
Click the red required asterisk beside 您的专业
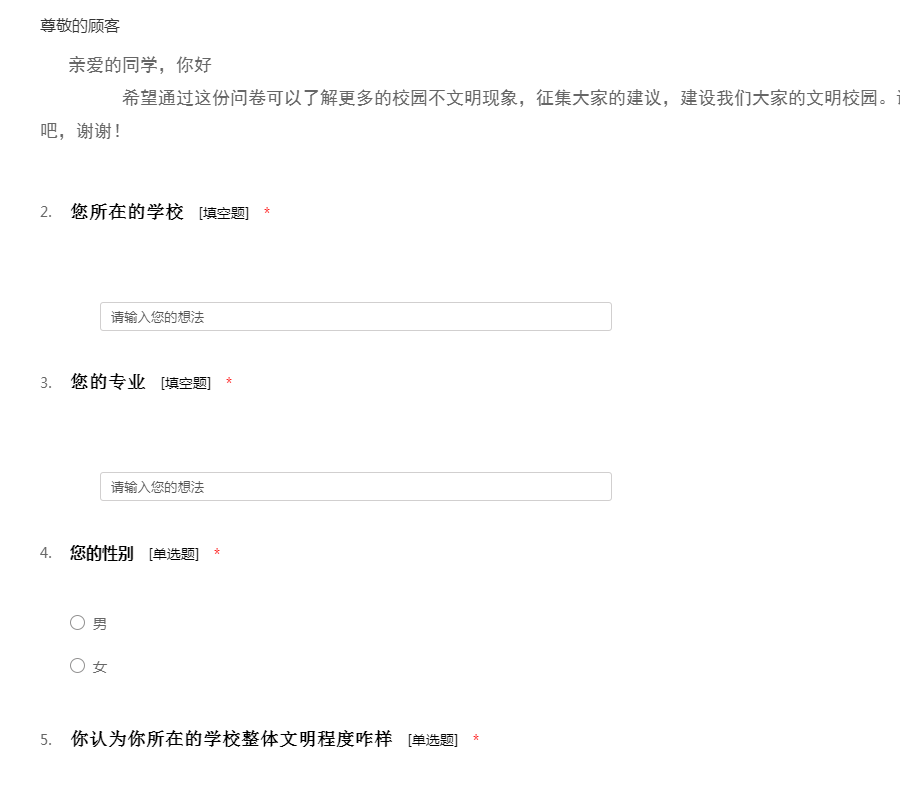(229, 382)
